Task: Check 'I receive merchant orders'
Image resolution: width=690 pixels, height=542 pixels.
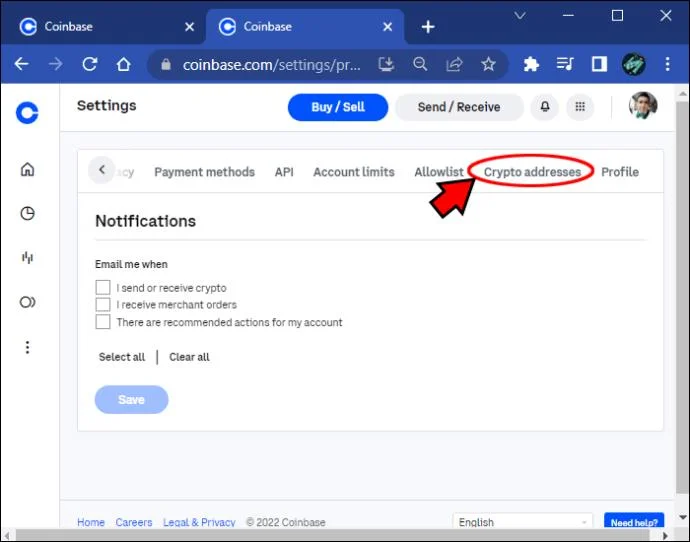Action: [x=103, y=304]
